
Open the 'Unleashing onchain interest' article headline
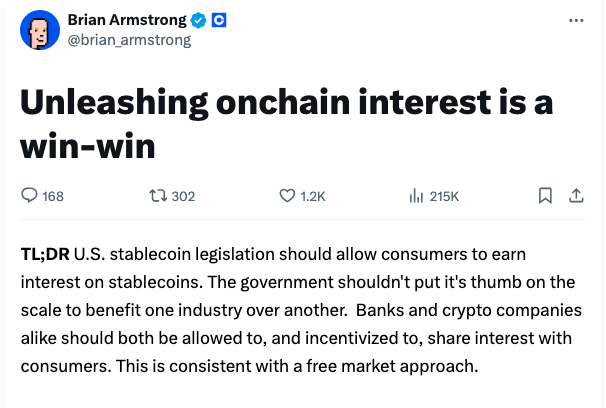[286, 124]
